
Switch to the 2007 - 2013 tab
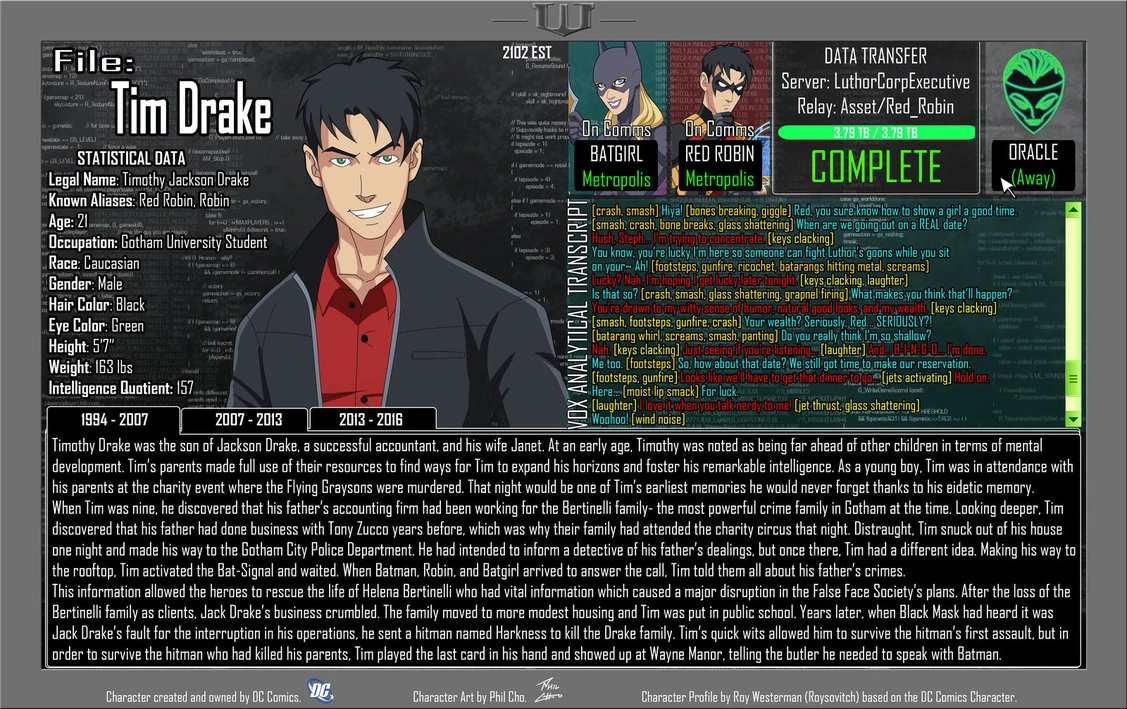pos(245,419)
